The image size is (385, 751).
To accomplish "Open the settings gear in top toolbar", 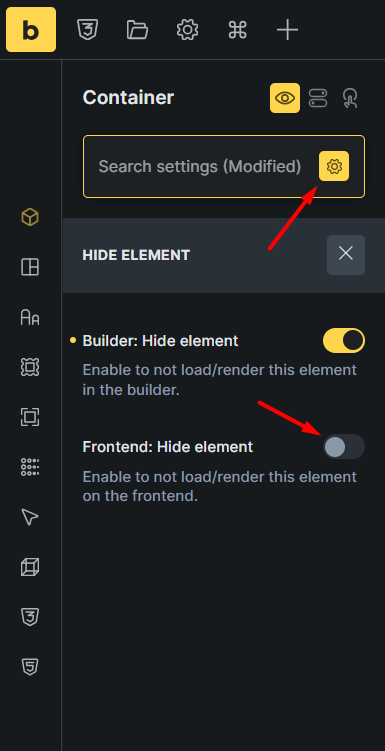I will (187, 30).
